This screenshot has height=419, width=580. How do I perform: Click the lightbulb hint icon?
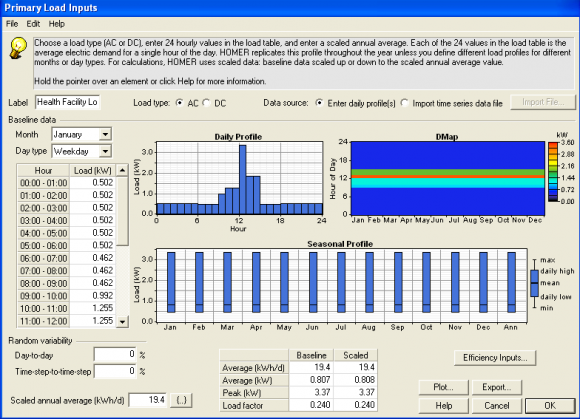(x=18, y=48)
